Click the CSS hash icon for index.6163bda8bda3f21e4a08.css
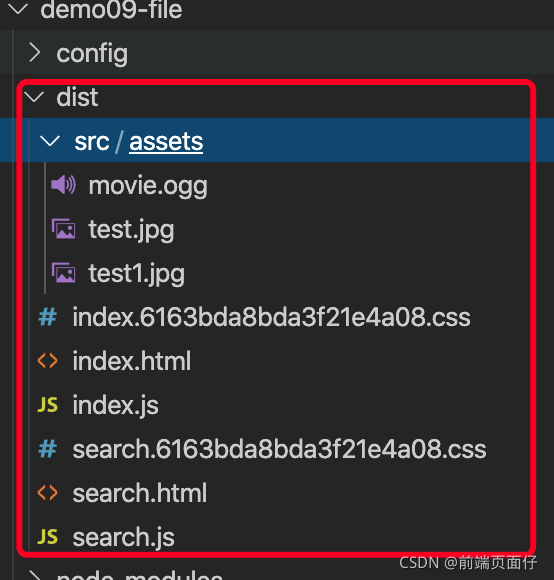Screen dimensions: 554x580 [47, 317]
